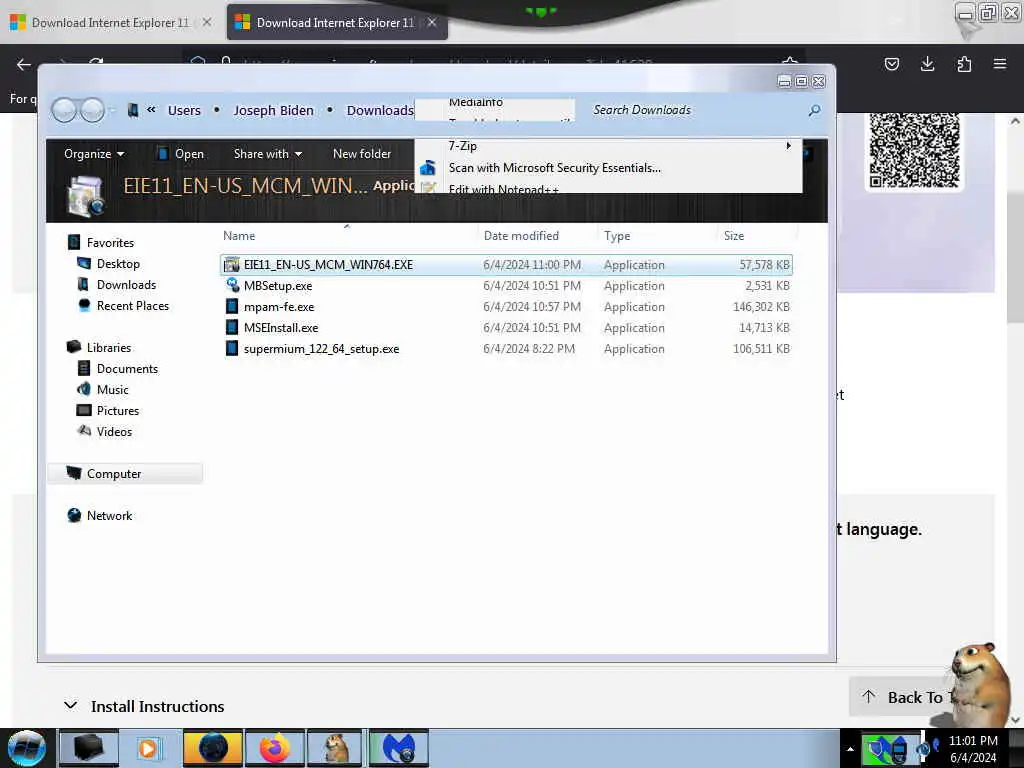Open Firefox extensions puzzle icon

[x=964, y=63]
